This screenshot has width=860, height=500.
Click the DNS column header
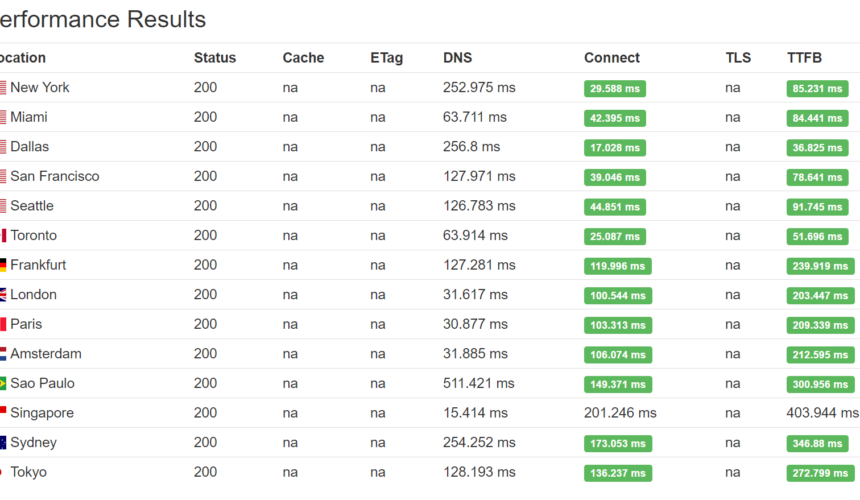click(x=457, y=58)
